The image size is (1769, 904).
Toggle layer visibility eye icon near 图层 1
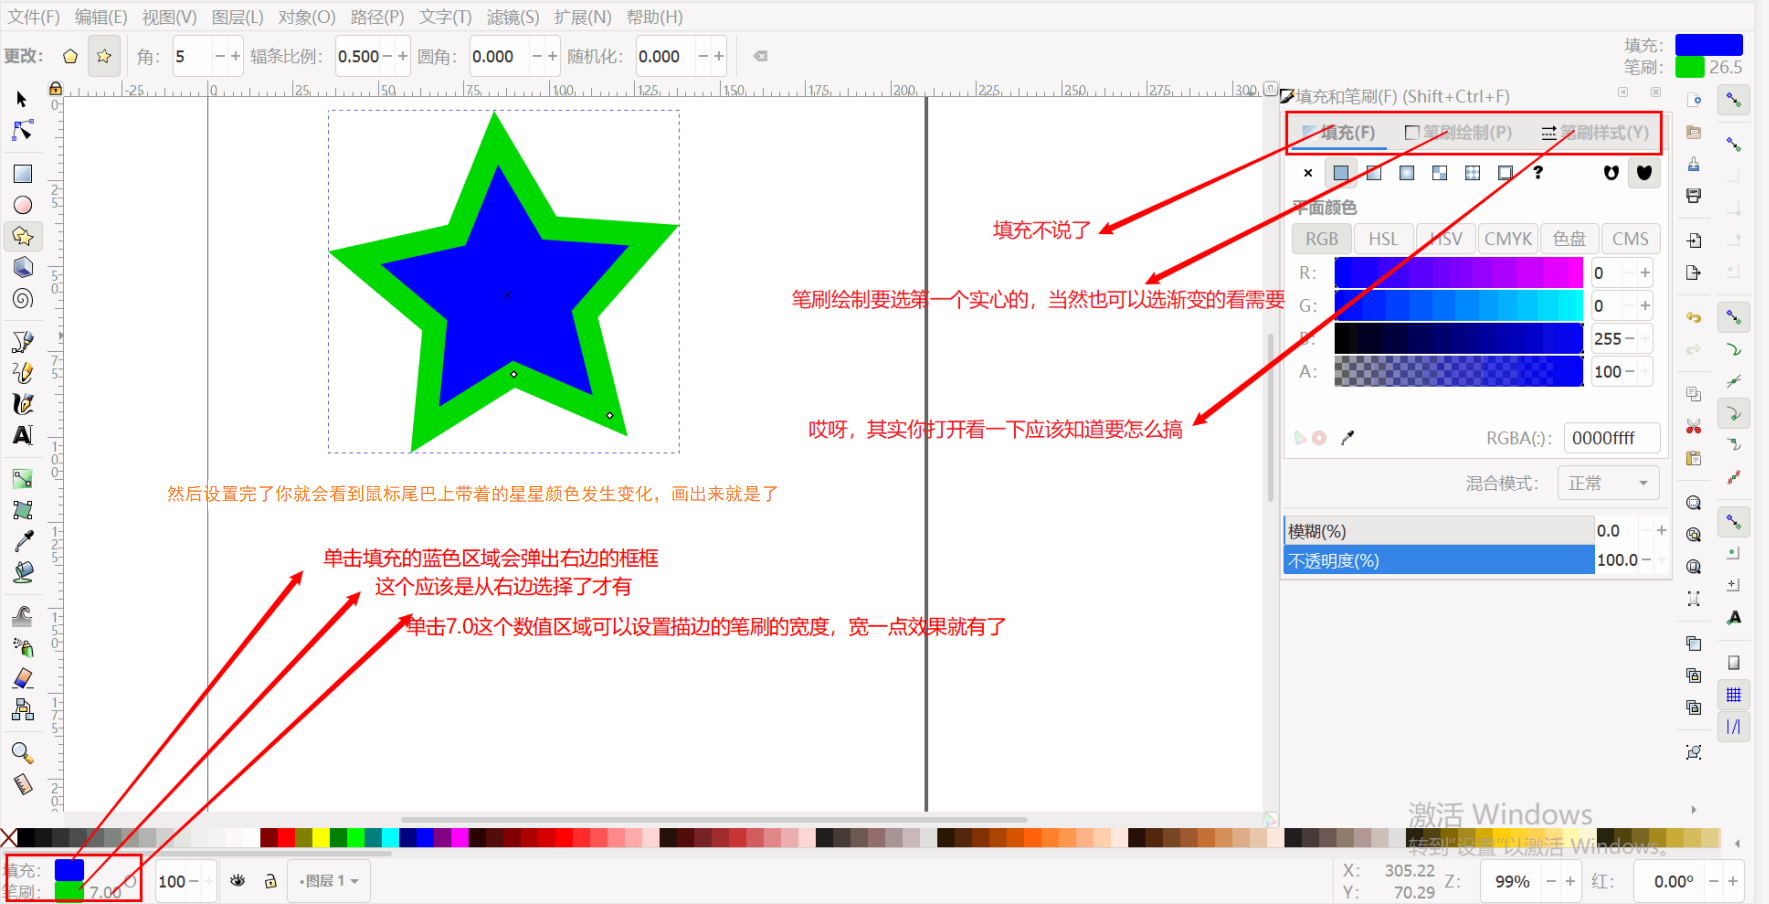(238, 881)
